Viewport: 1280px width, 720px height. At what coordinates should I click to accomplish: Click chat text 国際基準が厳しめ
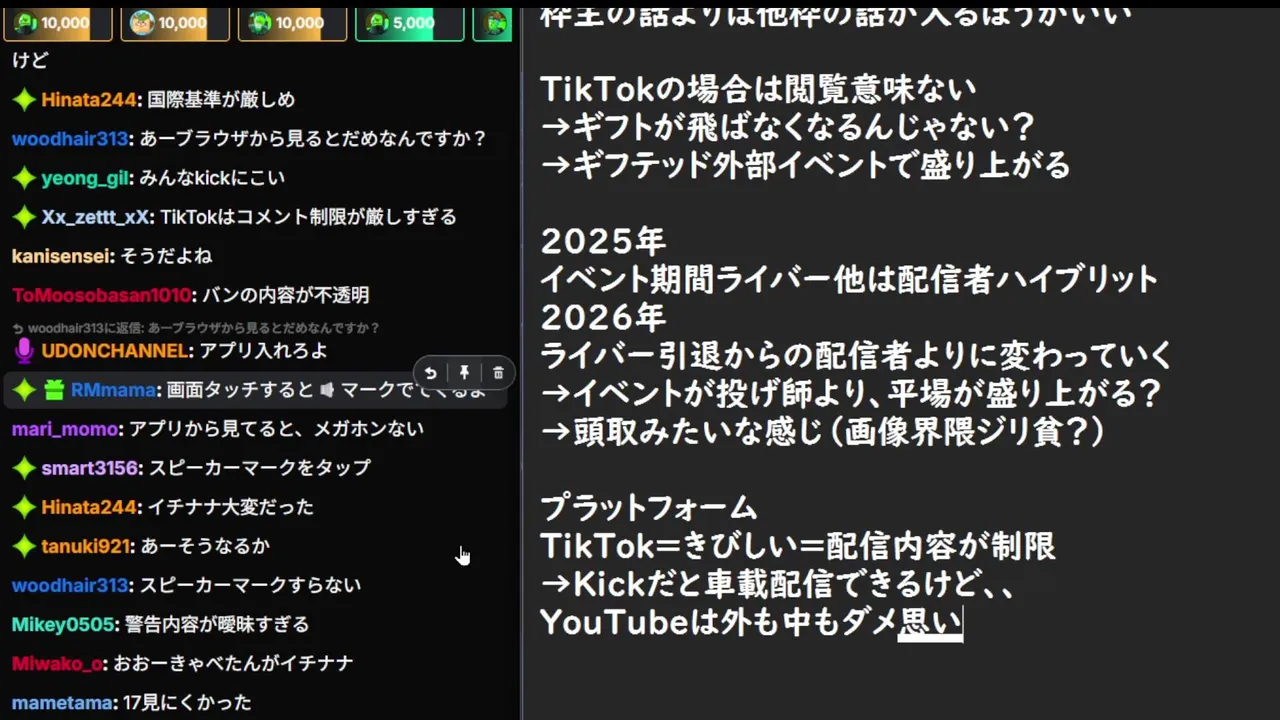[x=221, y=100]
